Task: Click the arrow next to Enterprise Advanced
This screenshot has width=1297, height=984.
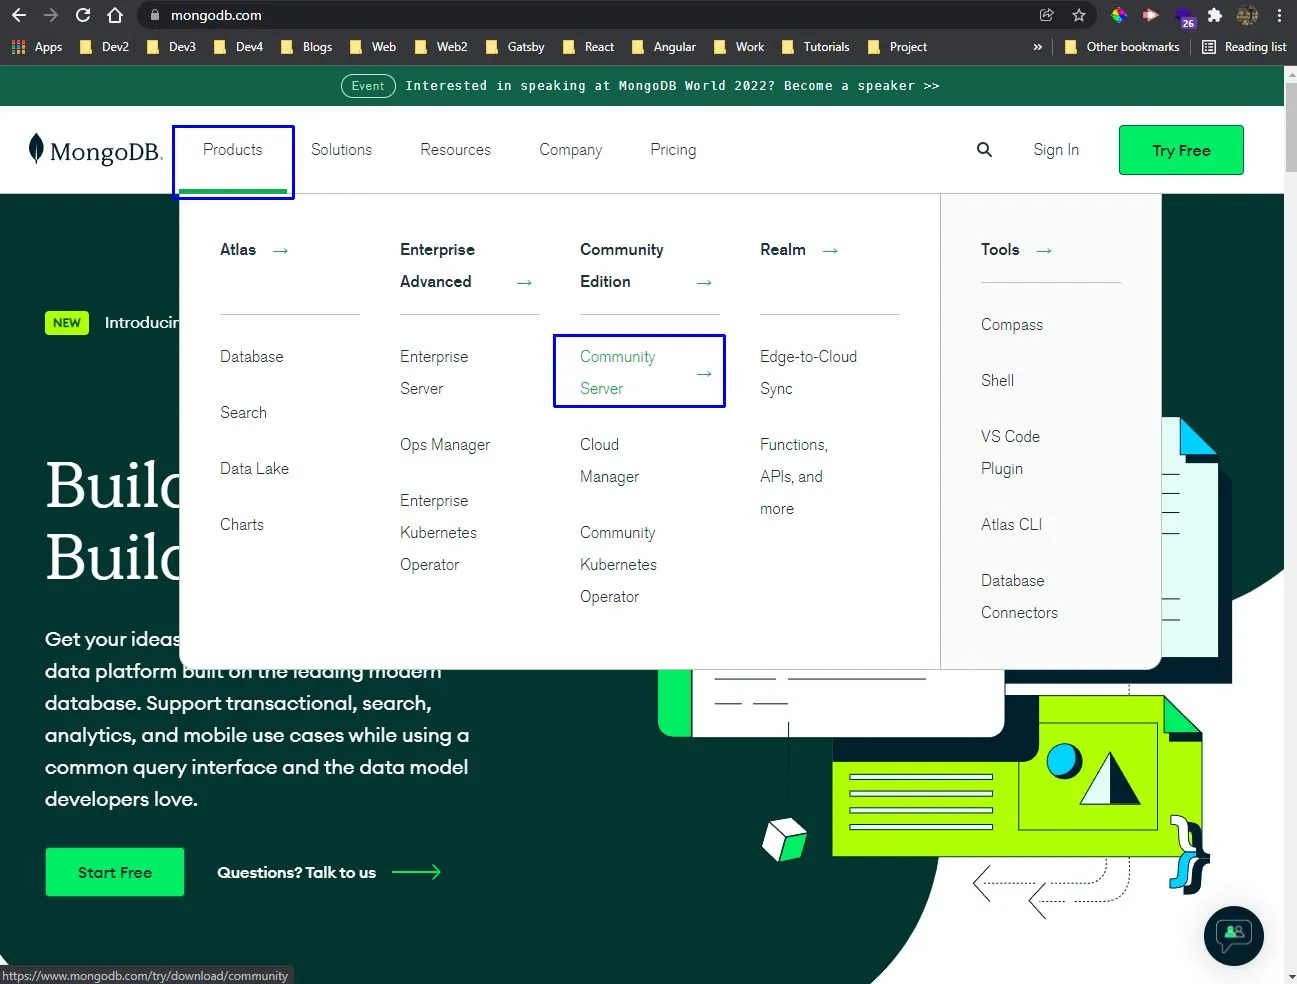Action: 524,283
